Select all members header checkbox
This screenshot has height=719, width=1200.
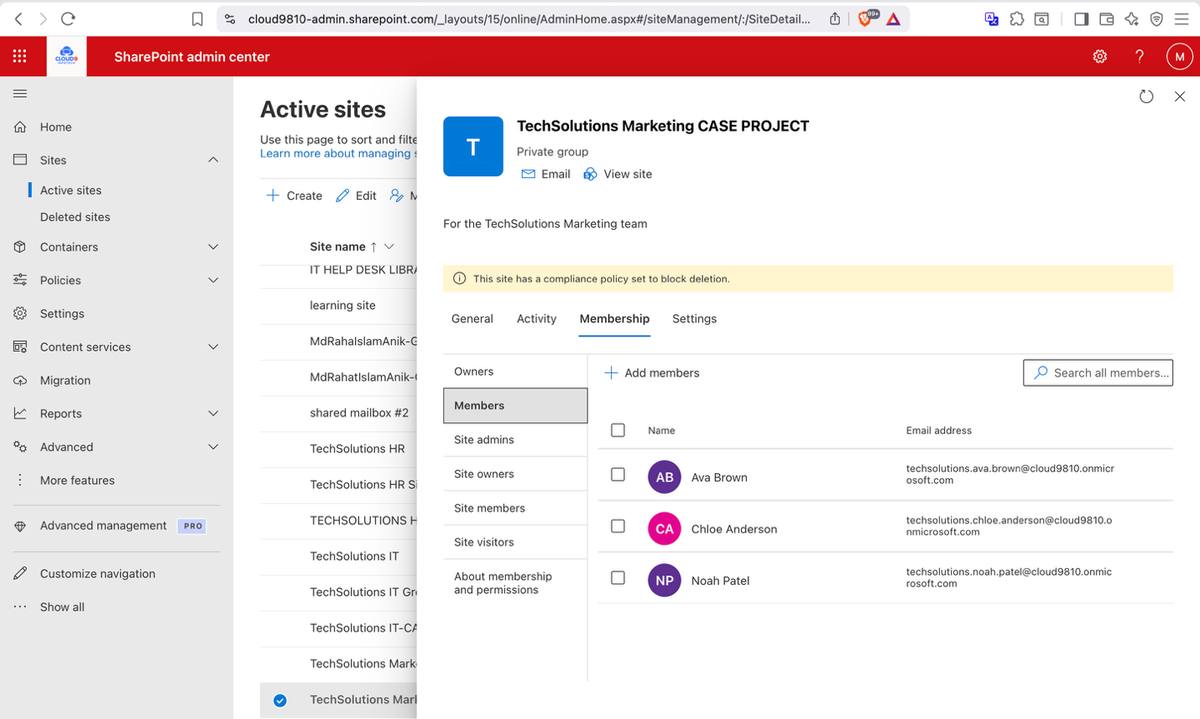618,430
